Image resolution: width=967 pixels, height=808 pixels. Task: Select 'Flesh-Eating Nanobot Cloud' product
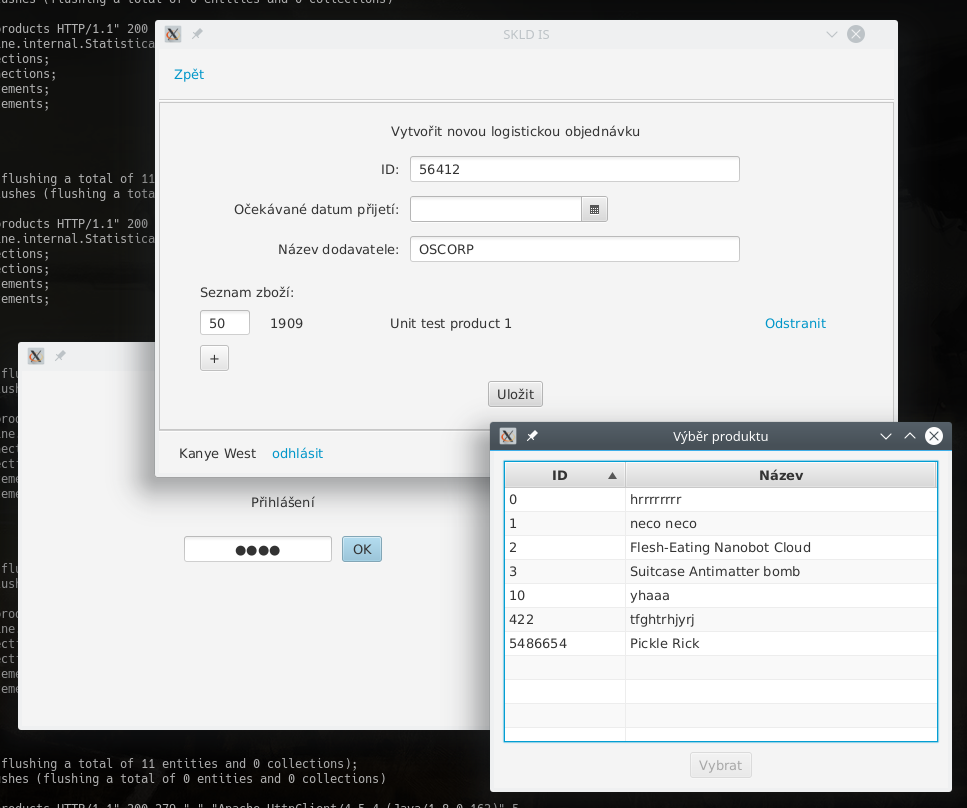click(x=720, y=548)
